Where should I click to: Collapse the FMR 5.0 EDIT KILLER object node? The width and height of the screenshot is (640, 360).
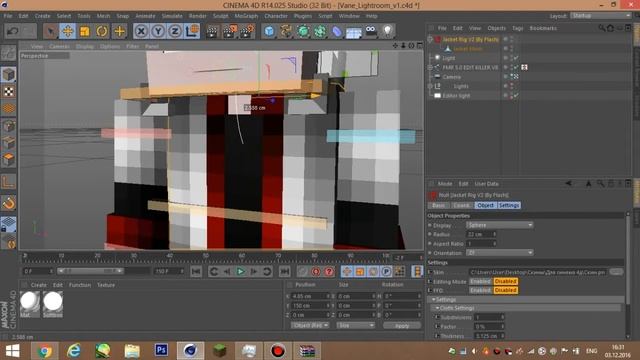tap(430, 67)
